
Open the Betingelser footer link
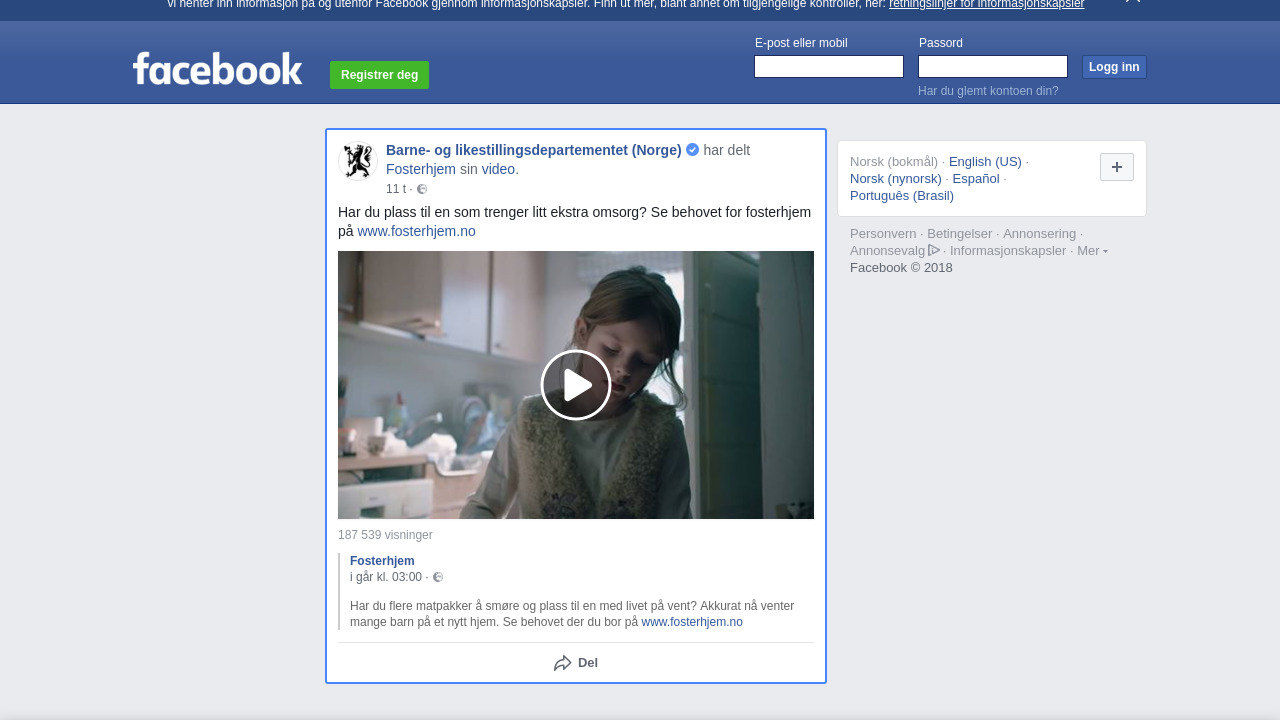960,233
